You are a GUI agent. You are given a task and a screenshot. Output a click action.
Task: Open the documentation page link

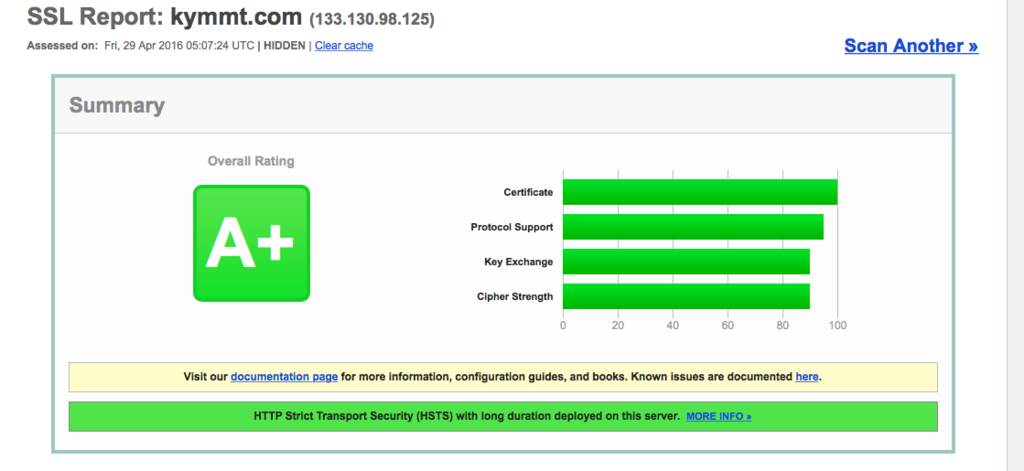tap(284, 377)
